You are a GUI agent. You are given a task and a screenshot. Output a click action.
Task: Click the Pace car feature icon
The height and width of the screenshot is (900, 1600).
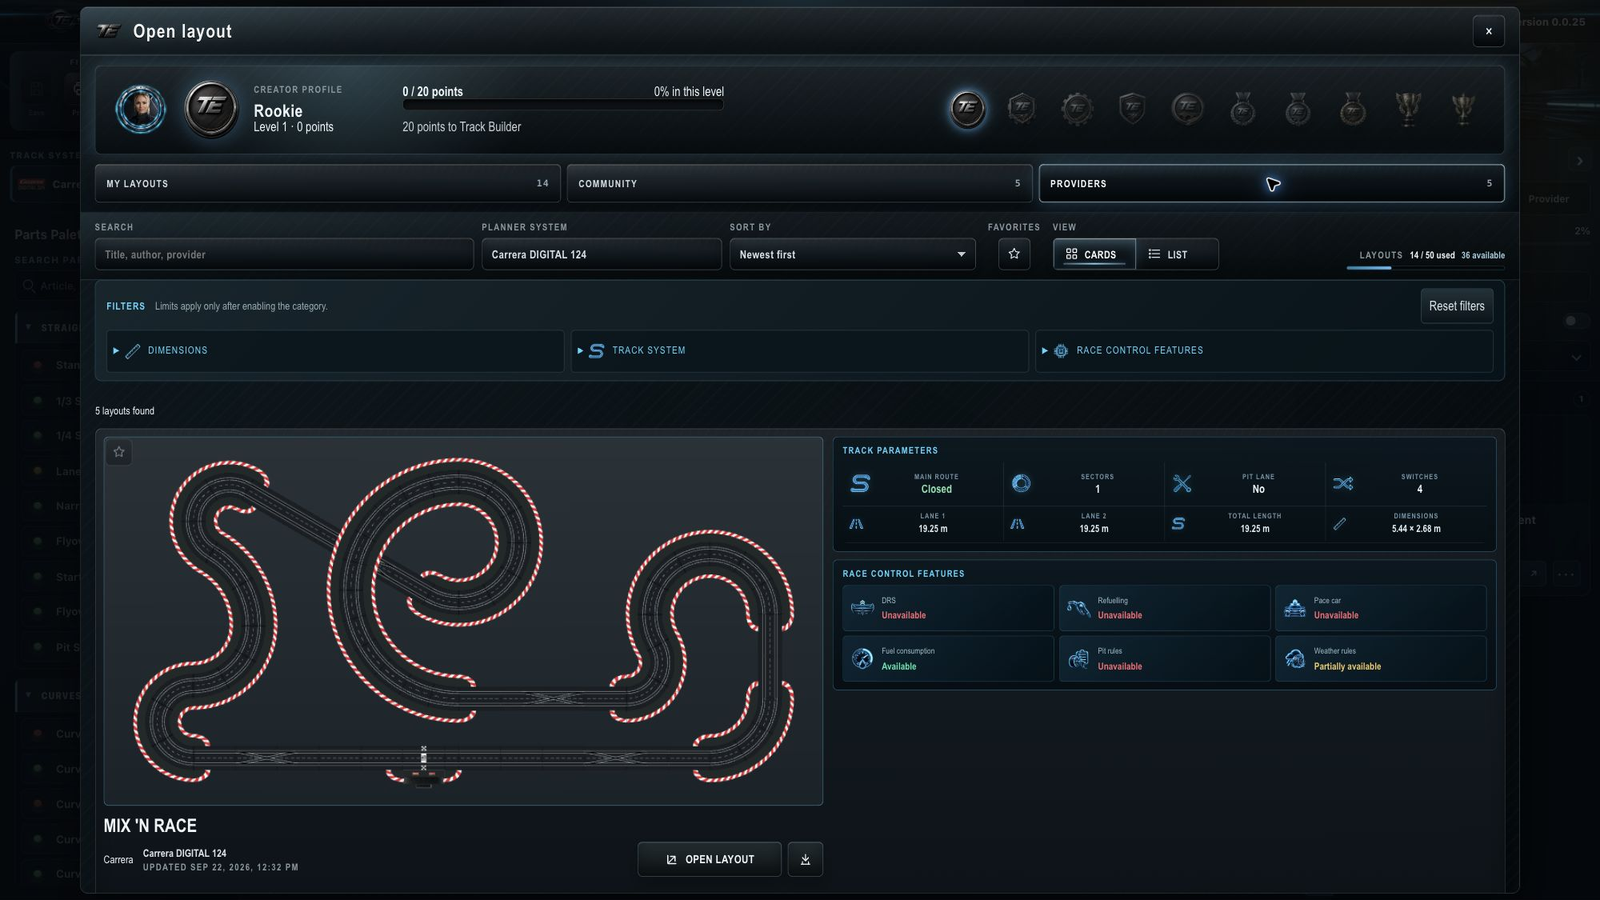click(1294, 608)
